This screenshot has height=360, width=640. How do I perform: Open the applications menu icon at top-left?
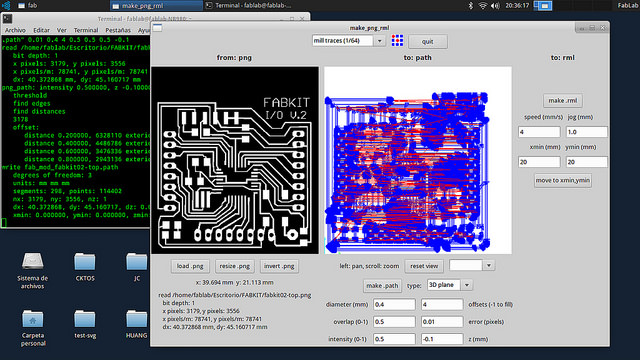click(6, 5)
